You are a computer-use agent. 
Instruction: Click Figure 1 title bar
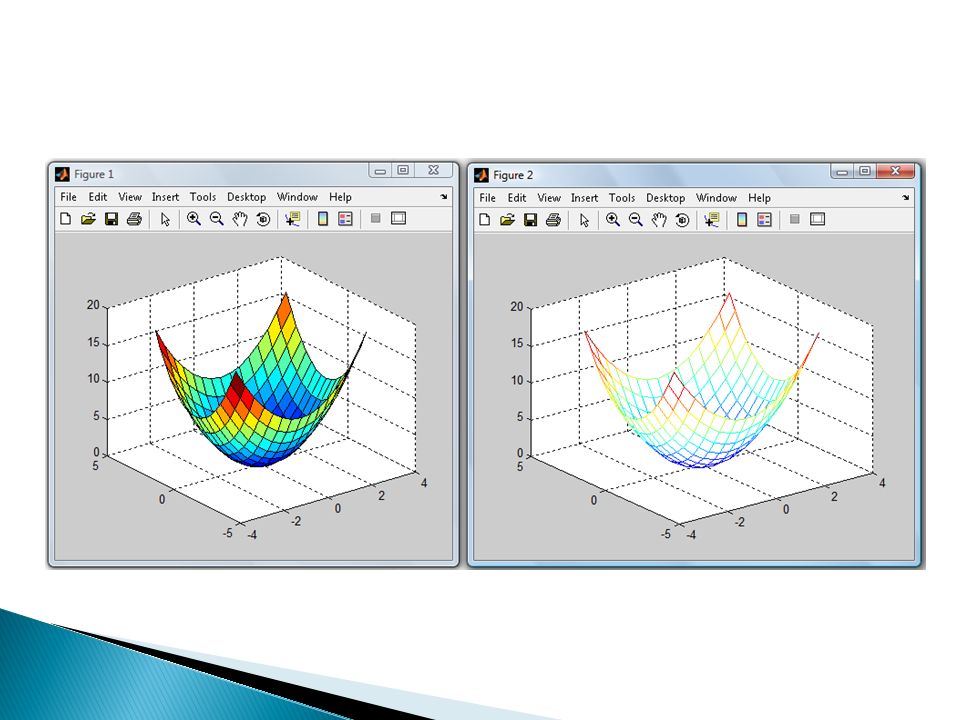pos(253,174)
